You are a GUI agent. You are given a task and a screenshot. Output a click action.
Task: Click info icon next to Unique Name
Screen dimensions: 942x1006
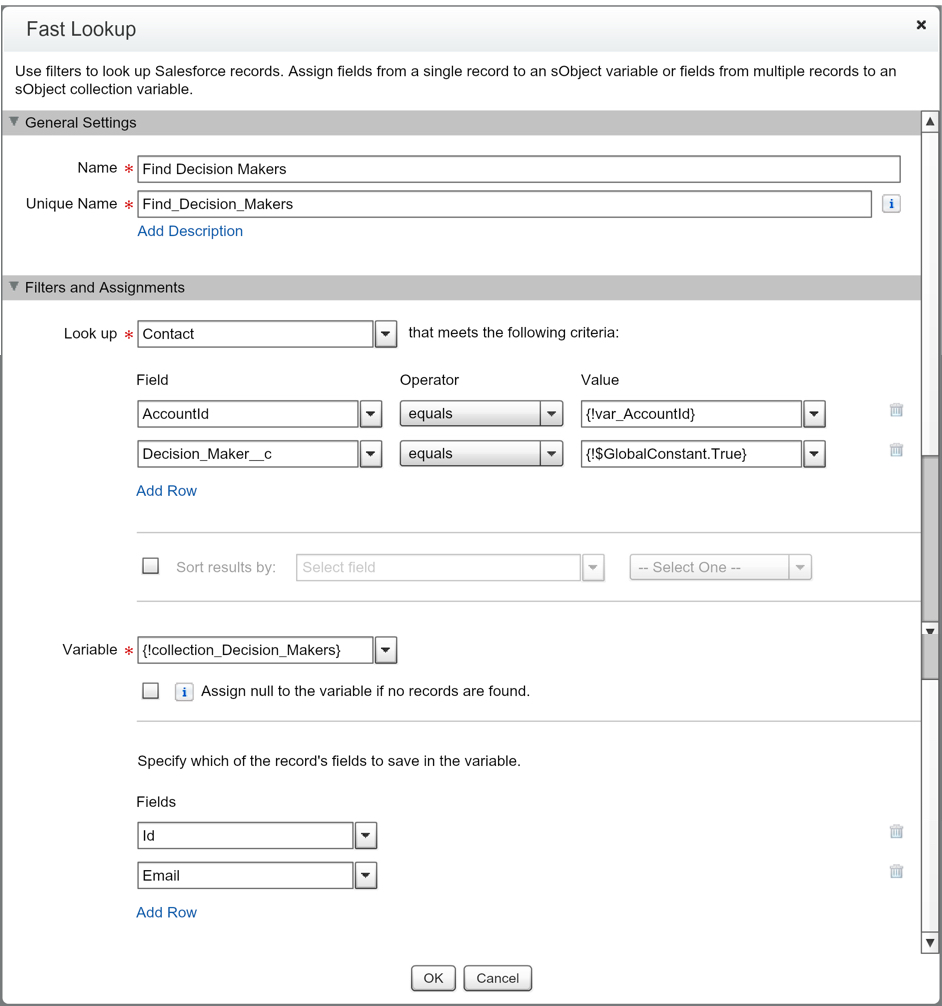click(x=891, y=204)
